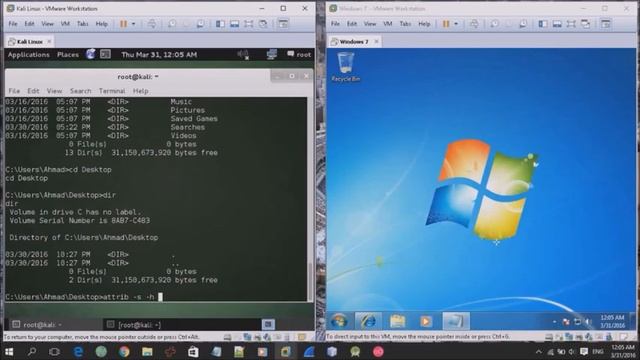Open the terminal's View menu
Screen dimensions: 640x360
(x=54, y=91)
